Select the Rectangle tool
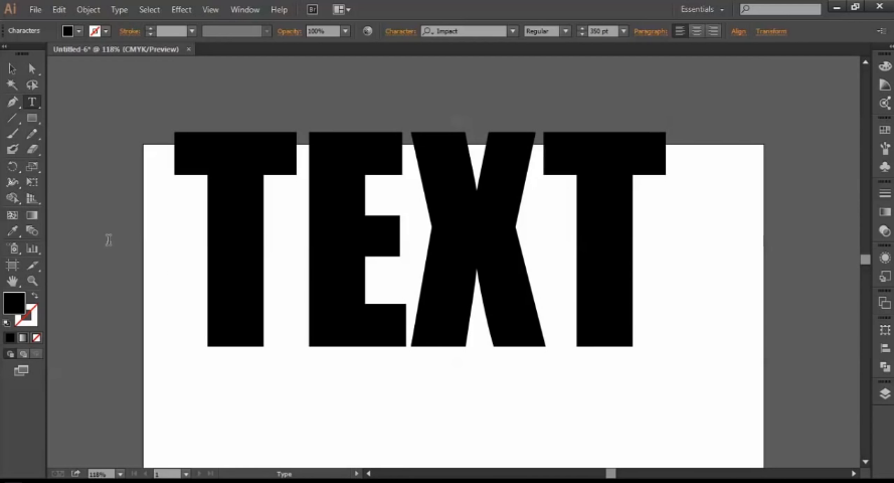This screenshot has width=894, height=483. point(32,118)
